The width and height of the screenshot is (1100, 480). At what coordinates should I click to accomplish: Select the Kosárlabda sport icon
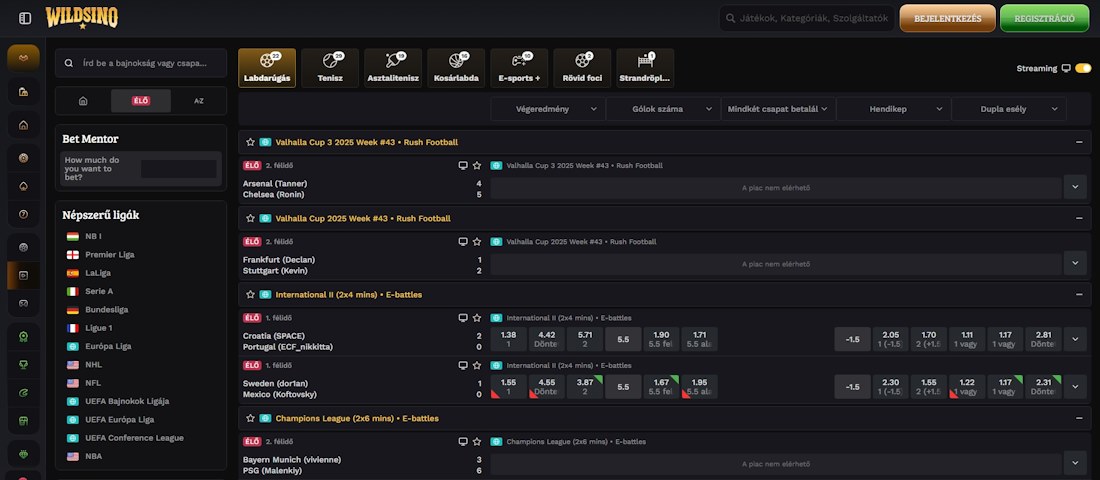point(456,68)
